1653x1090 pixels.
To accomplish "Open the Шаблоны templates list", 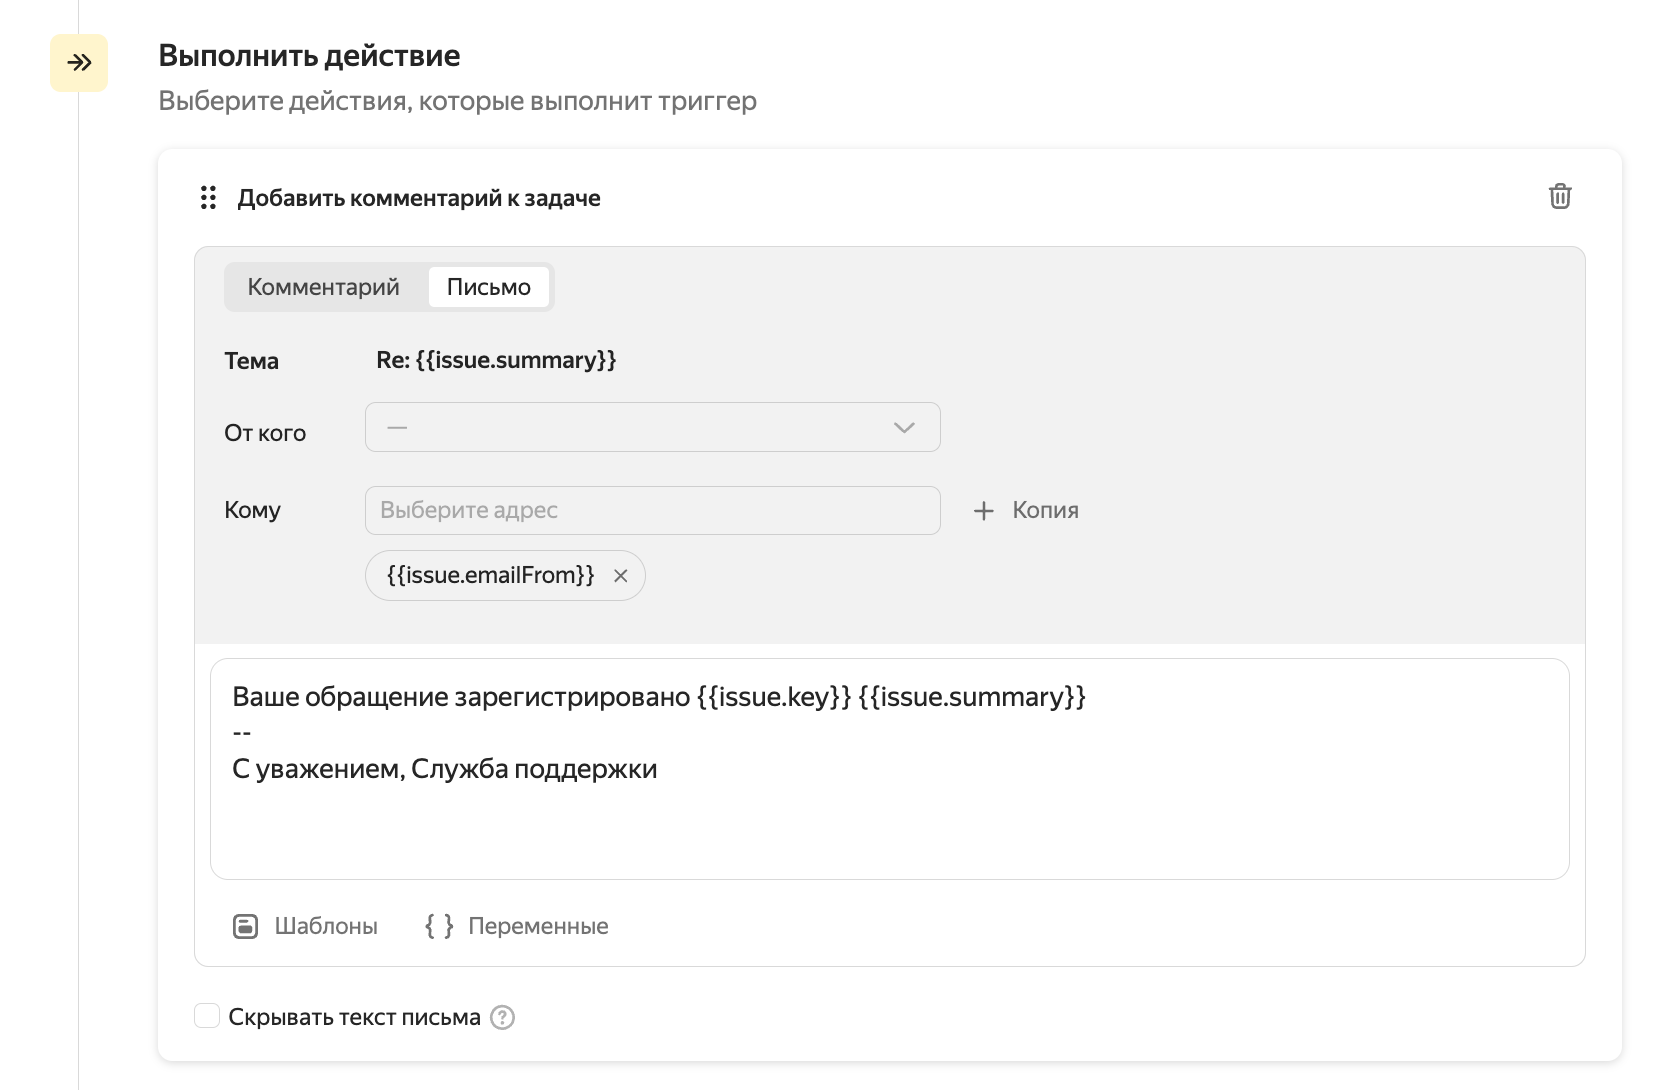I will (325, 926).
